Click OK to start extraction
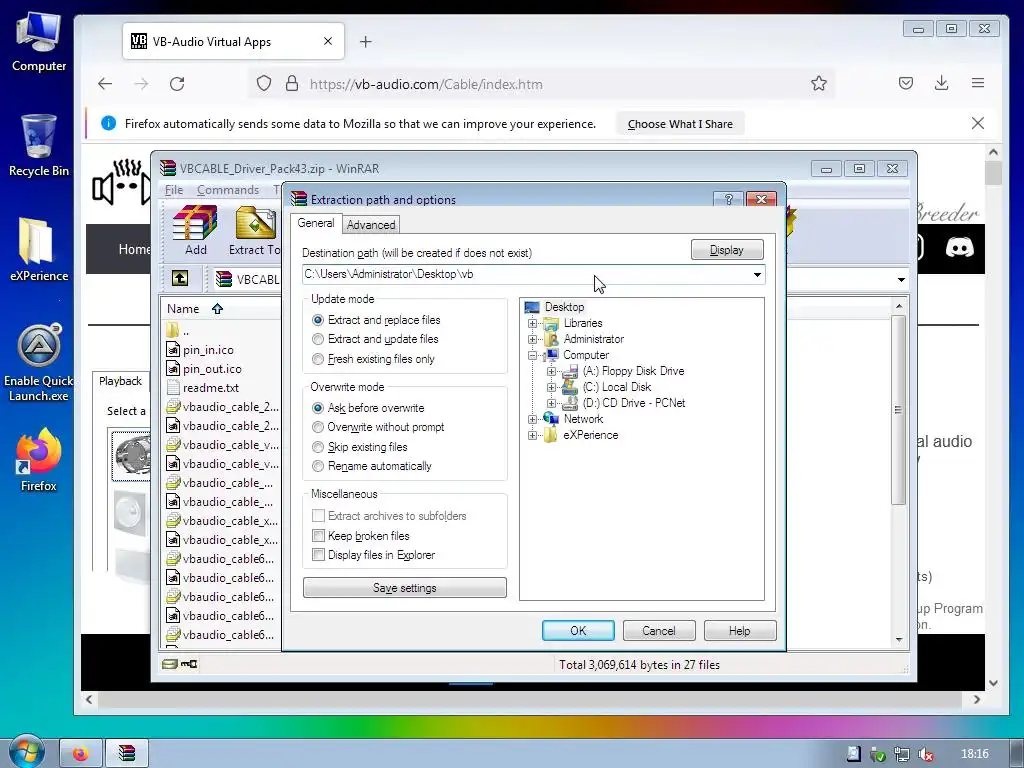Viewport: 1024px width, 768px height. [x=578, y=631]
